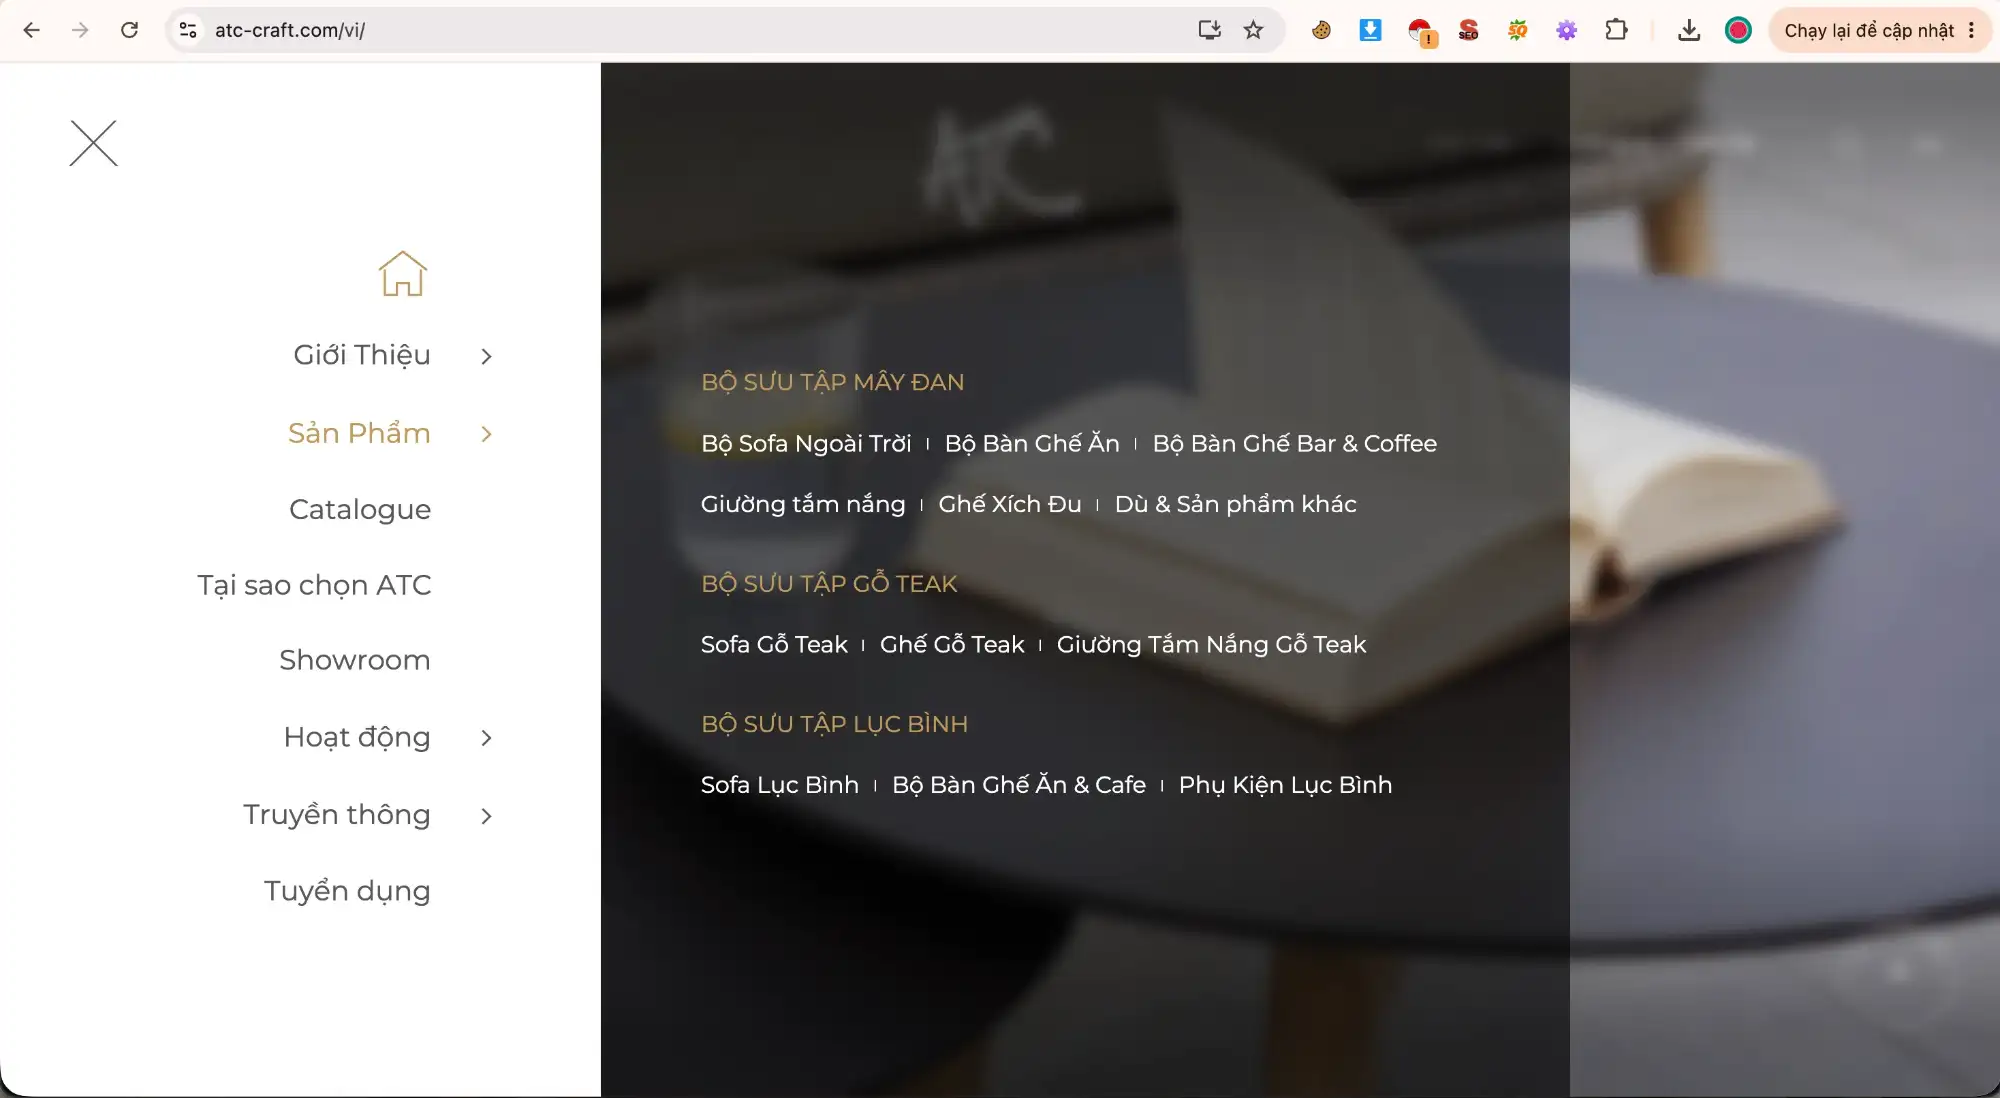Open Bộ Sofa Ngoài Trời category
The image size is (2000, 1098).
[806, 443]
